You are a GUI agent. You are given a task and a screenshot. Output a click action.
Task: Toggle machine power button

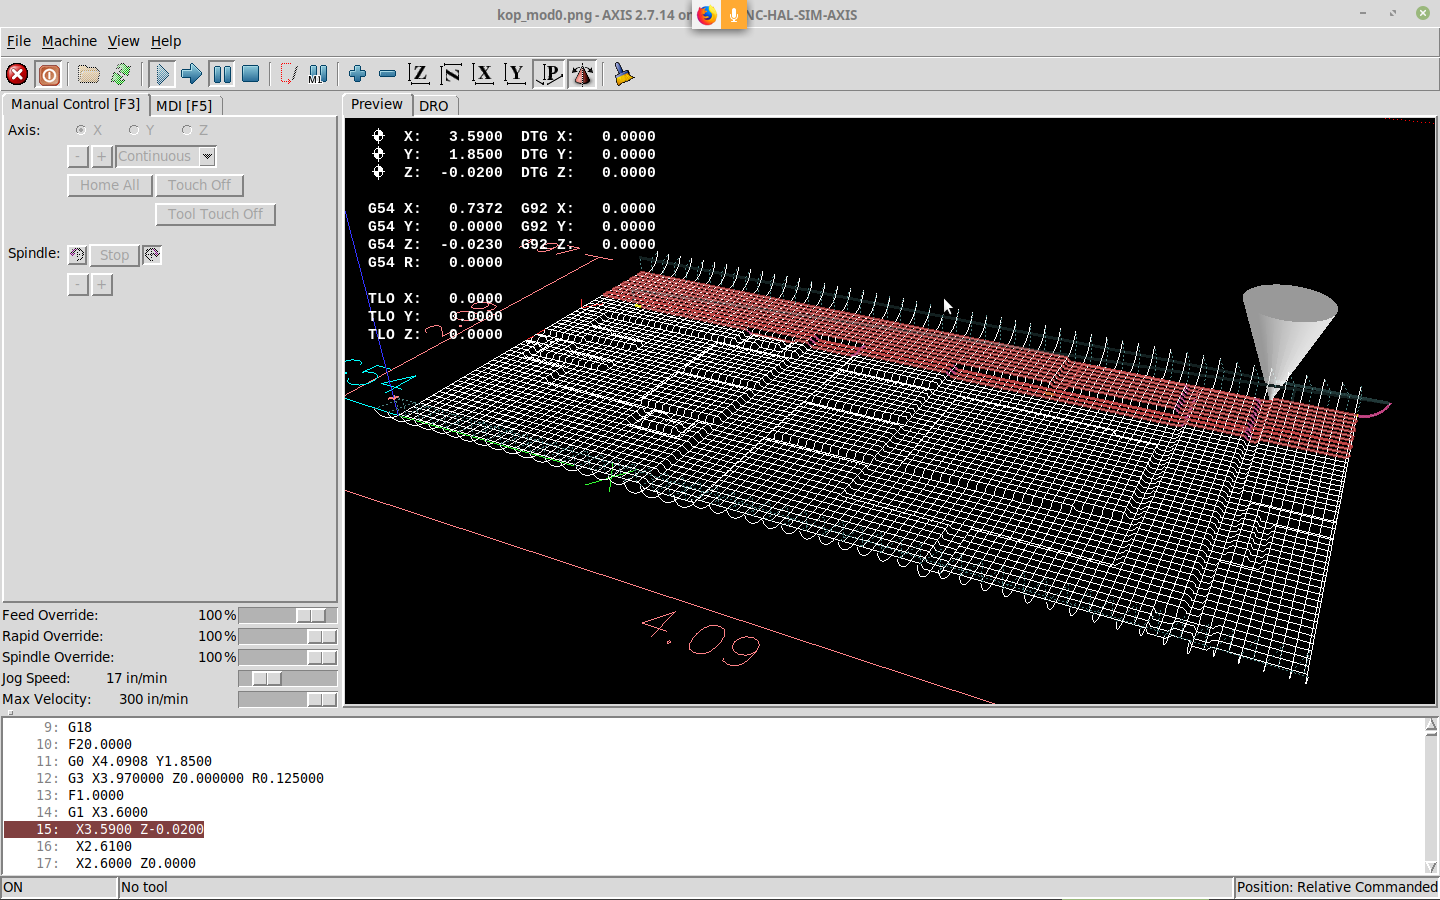[x=48, y=74]
